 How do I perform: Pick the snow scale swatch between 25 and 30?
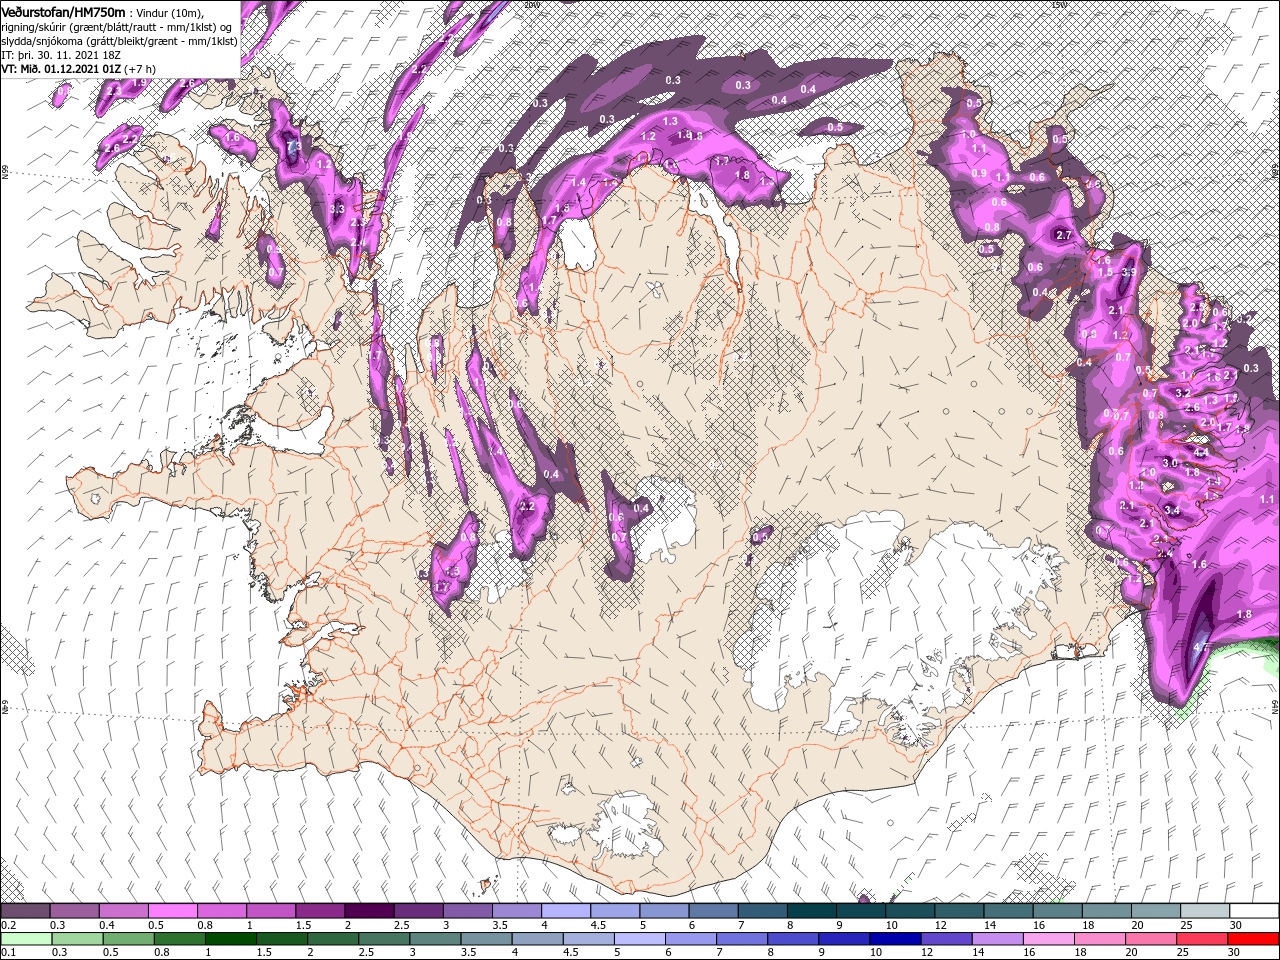tap(1204, 911)
